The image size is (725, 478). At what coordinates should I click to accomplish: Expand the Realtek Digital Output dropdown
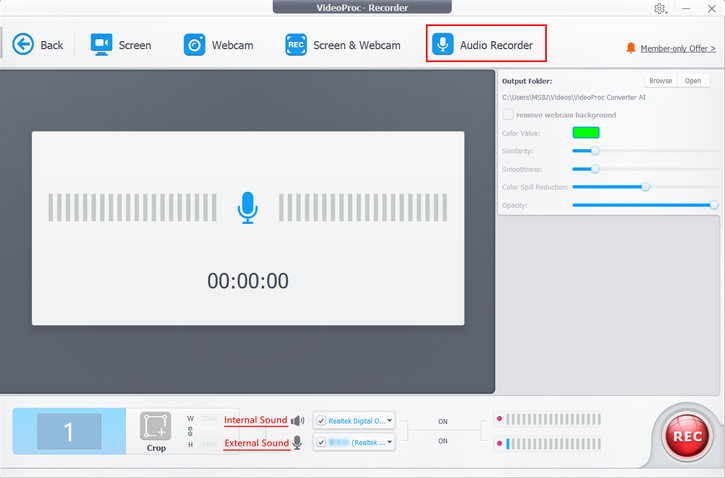click(x=390, y=420)
